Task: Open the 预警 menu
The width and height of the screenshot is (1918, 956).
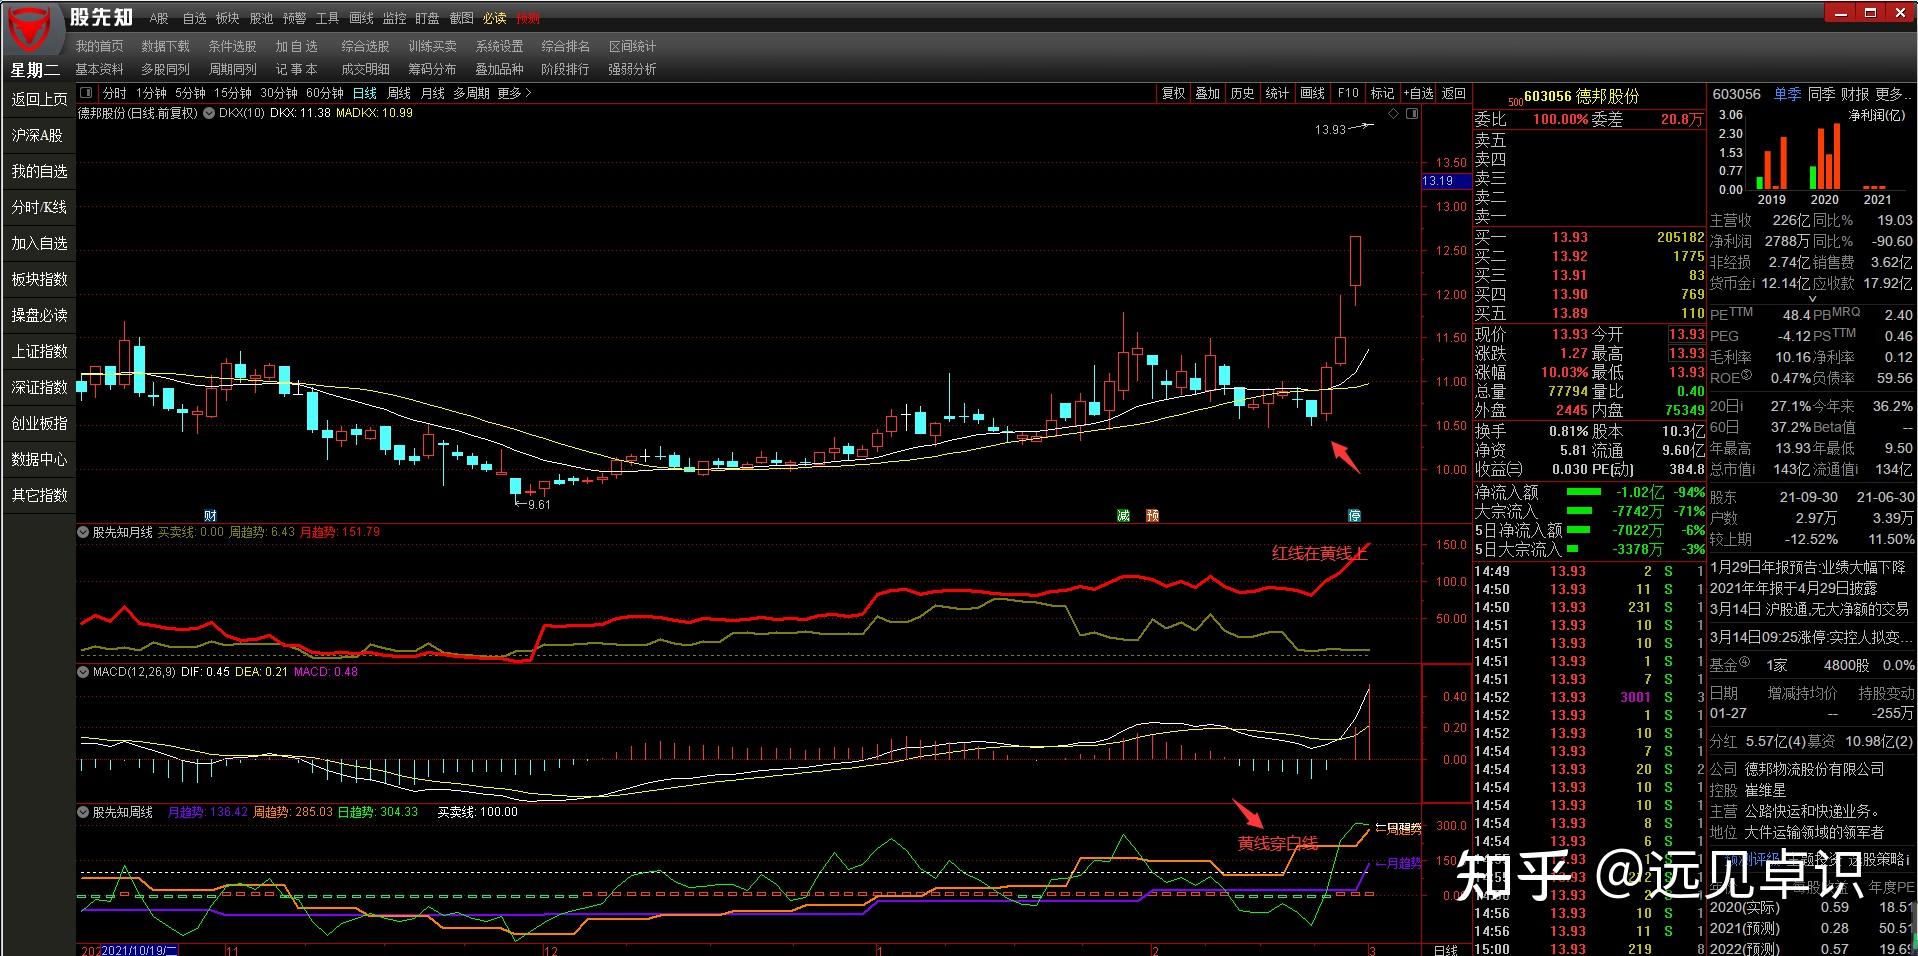Action: tap(294, 18)
